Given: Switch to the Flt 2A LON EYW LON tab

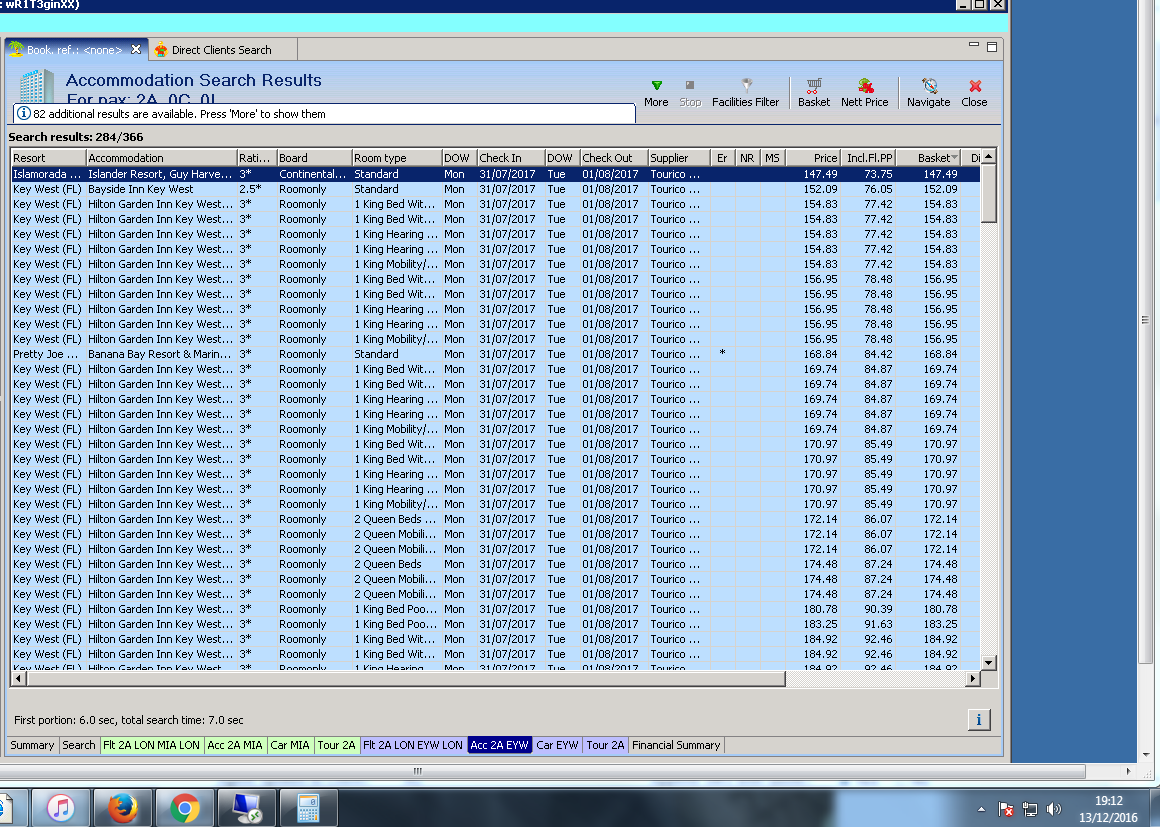Looking at the screenshot, I should pos(413,745).
